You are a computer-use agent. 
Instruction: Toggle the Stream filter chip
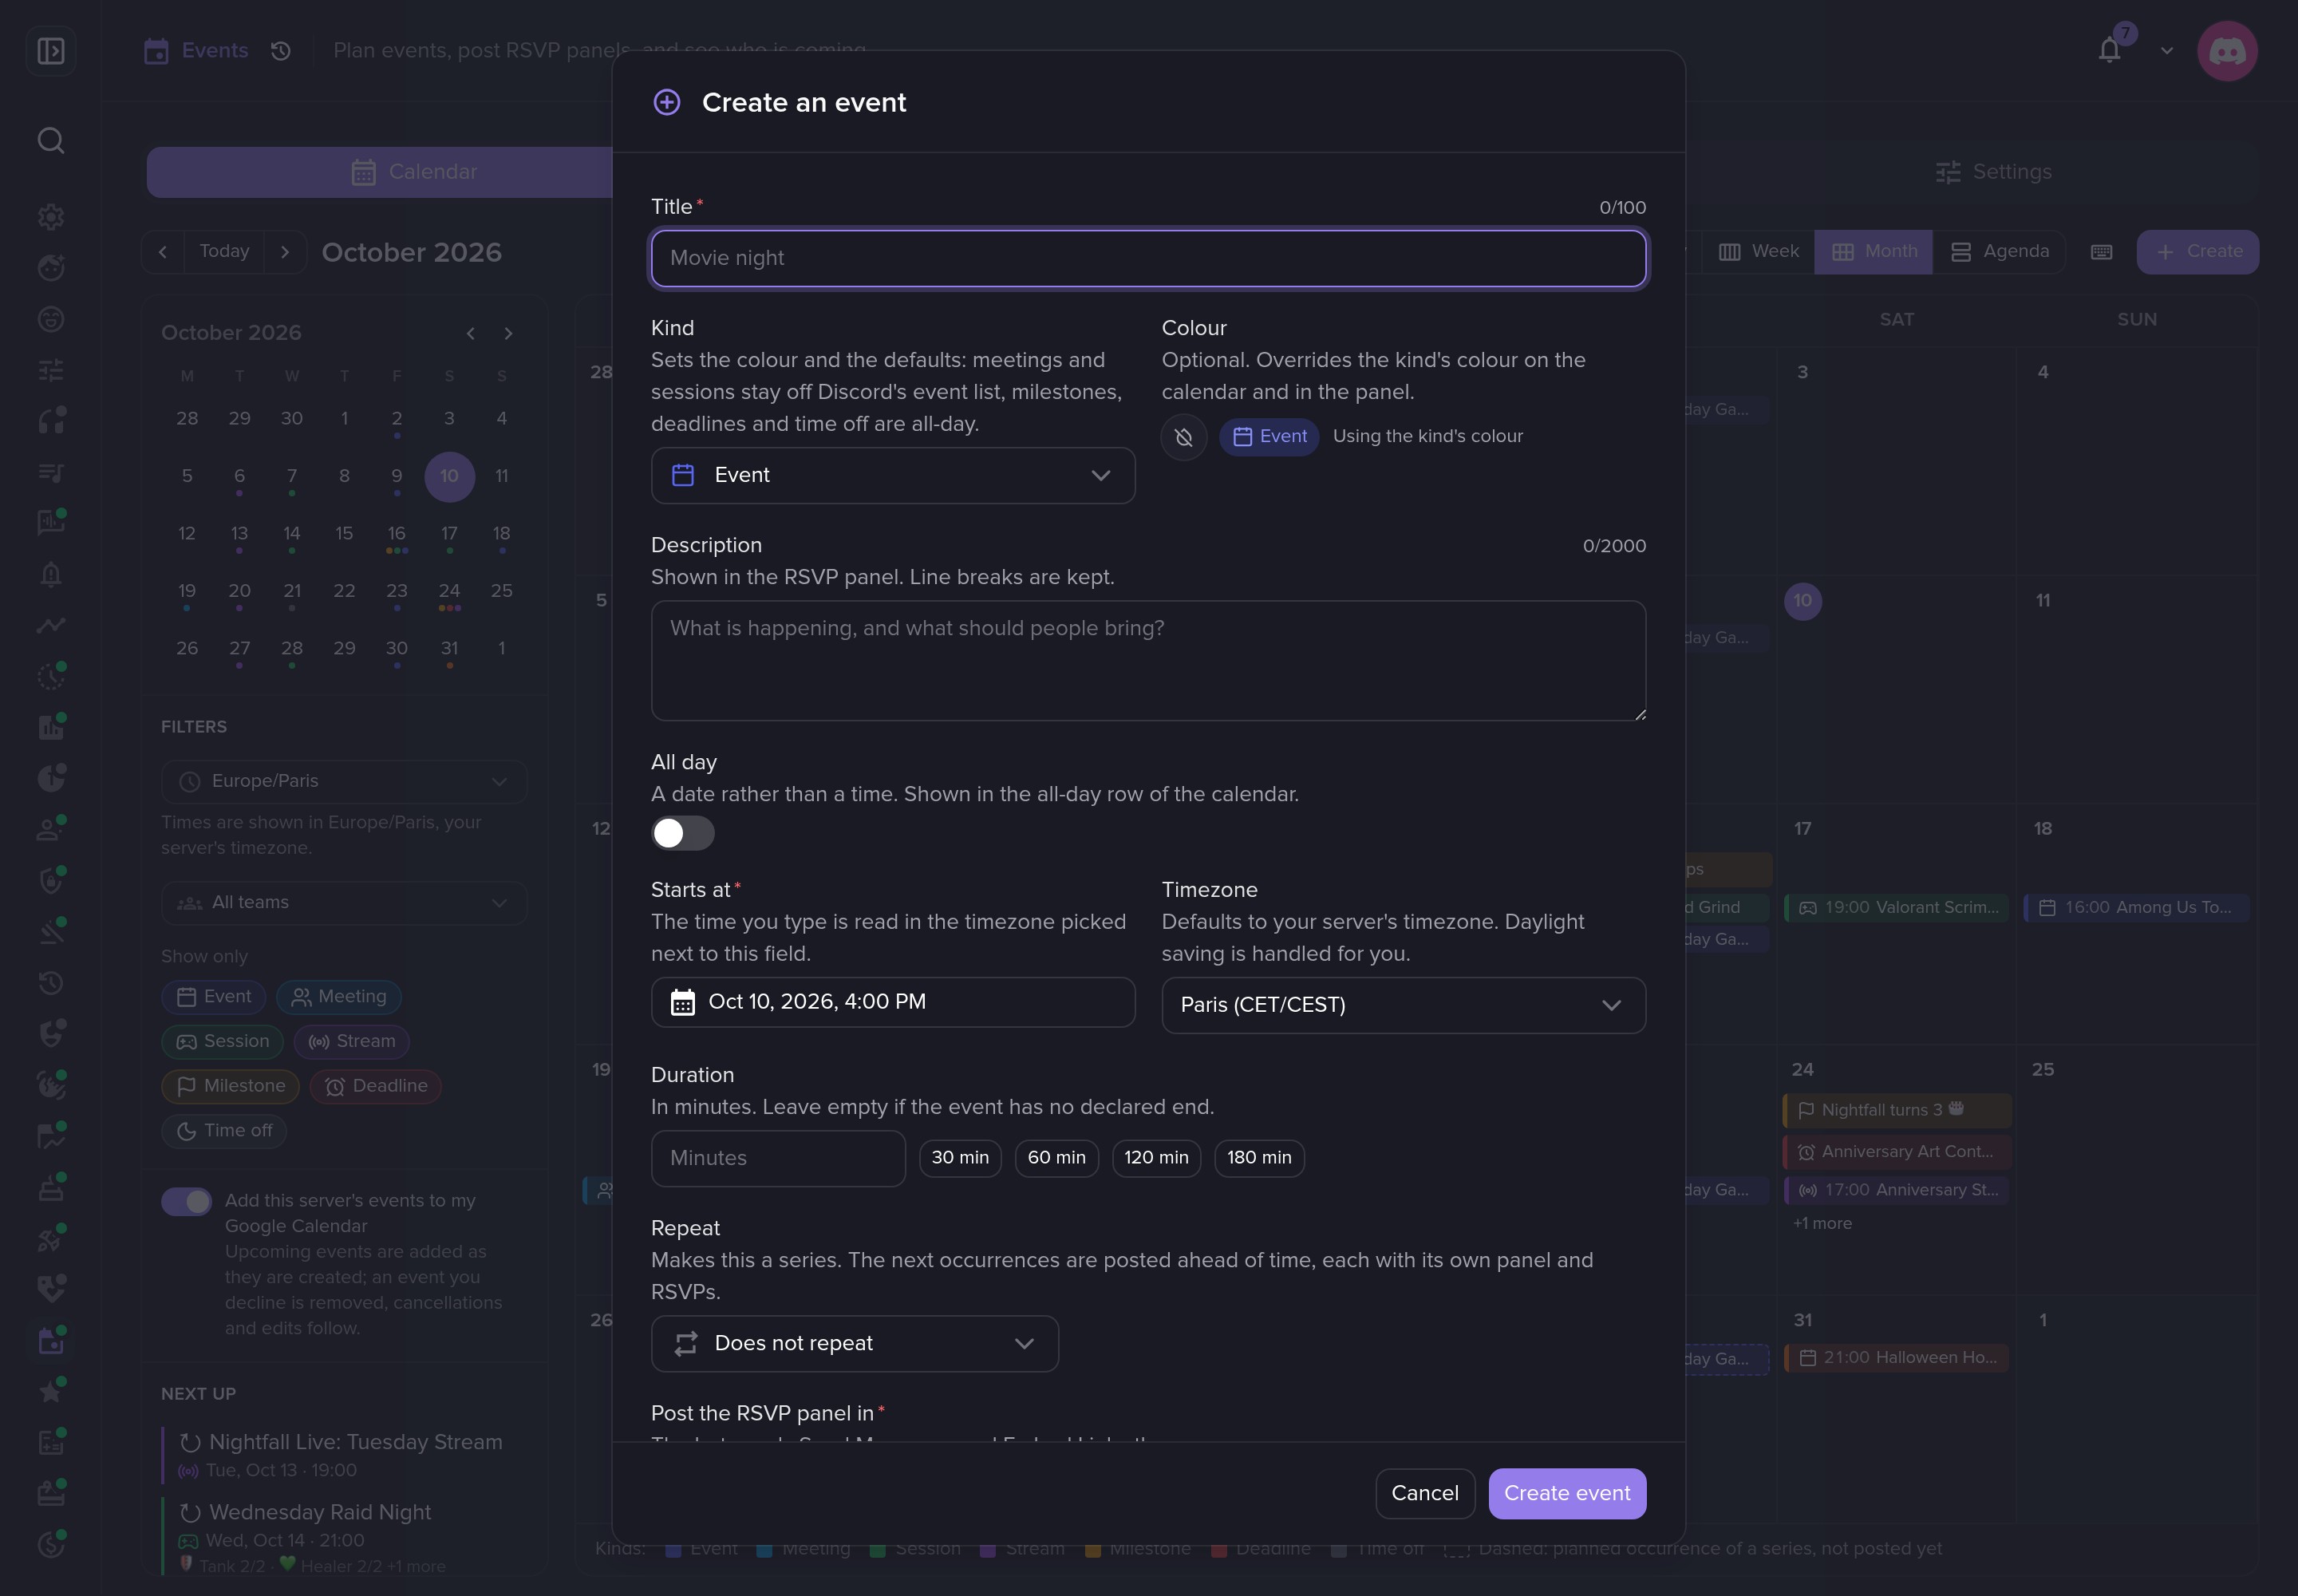point(352,1042)
